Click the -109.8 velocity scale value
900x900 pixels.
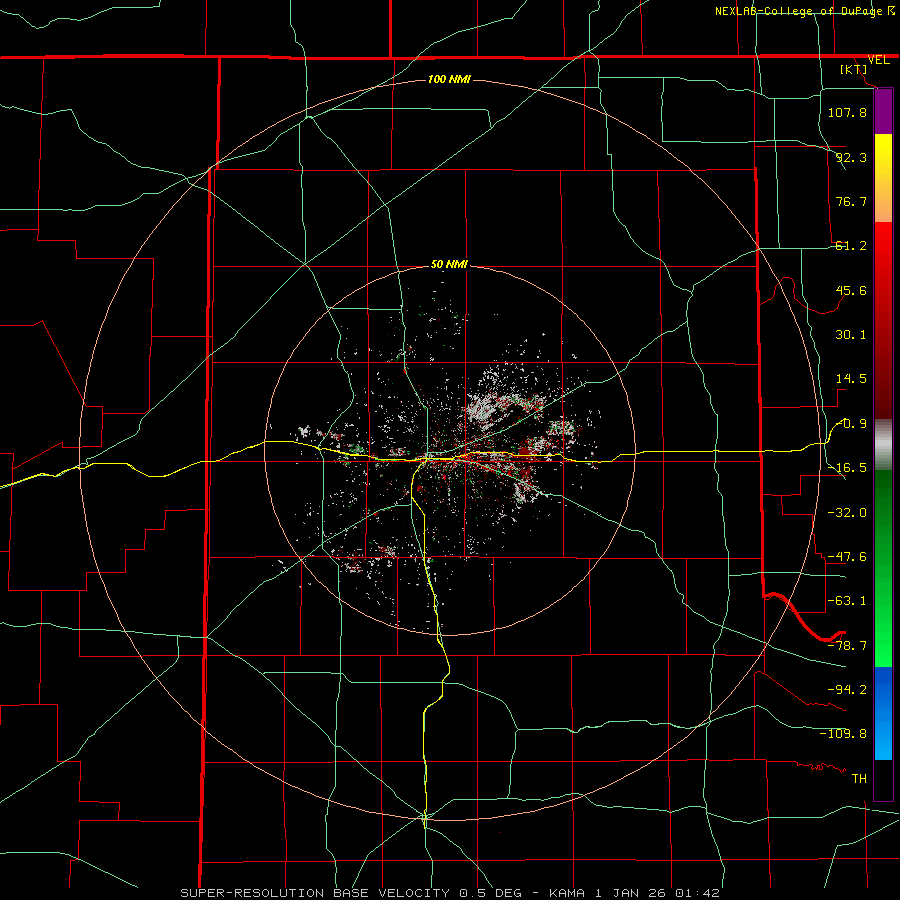[x=843, y=734]
